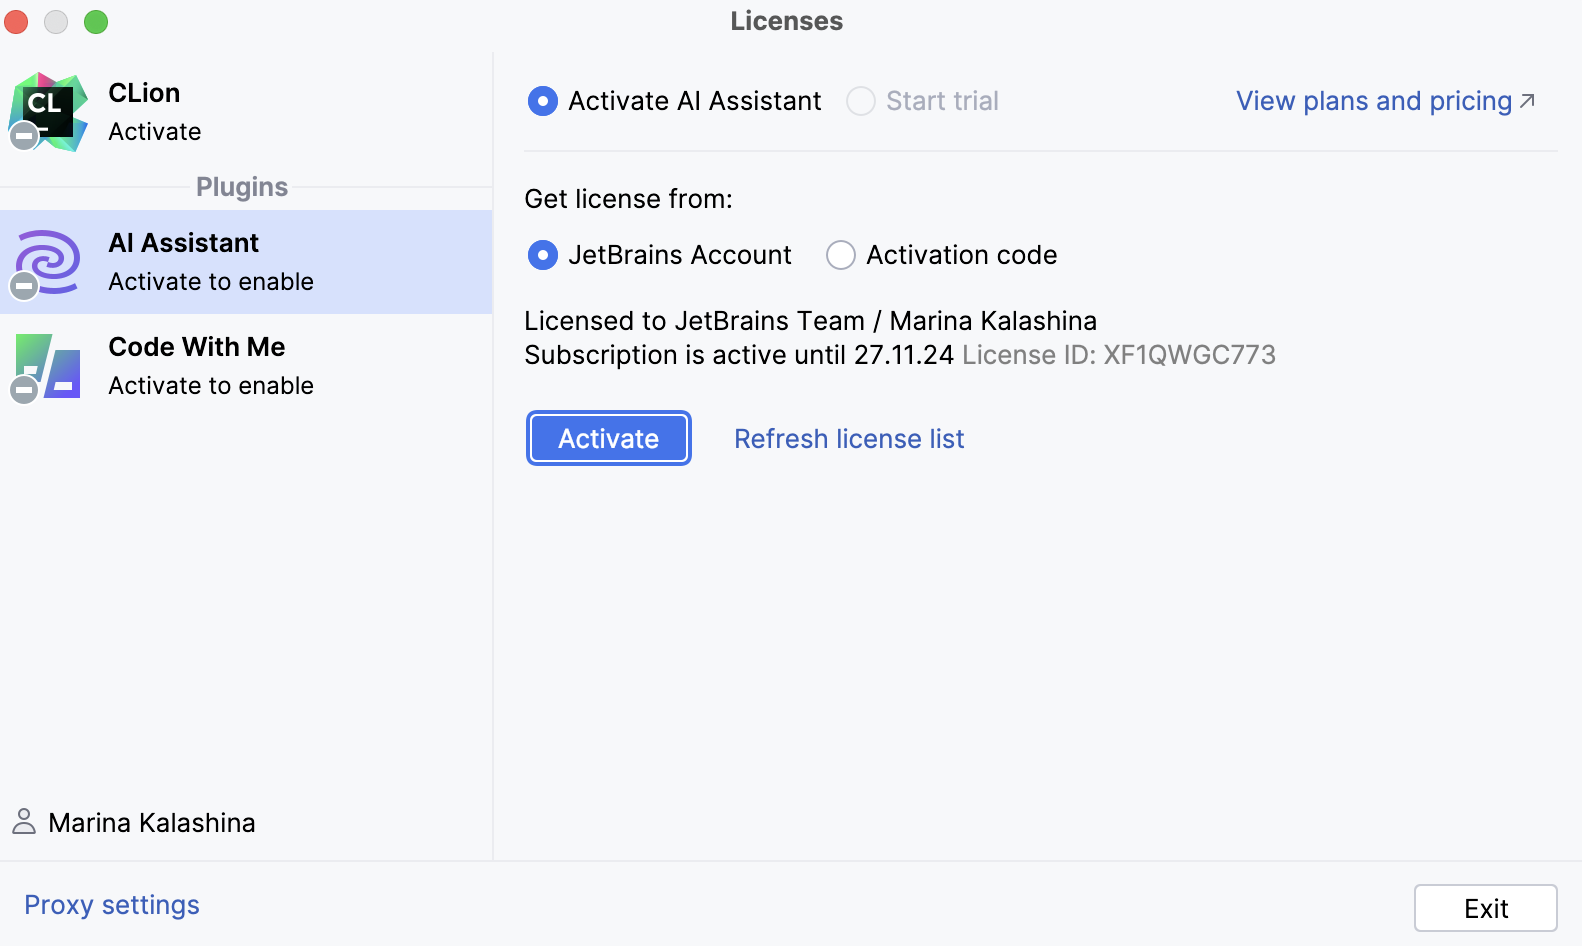Select AI Assistant in the plugins list
The width and height of the screenshot is (1582, 946).
point(246,262)
